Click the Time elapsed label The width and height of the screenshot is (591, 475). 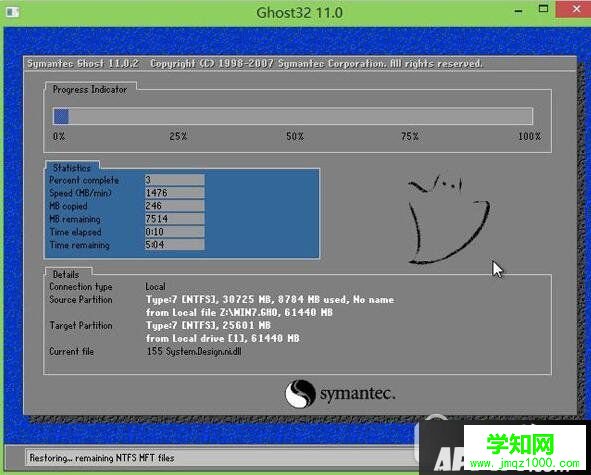(x=75, y=232)
